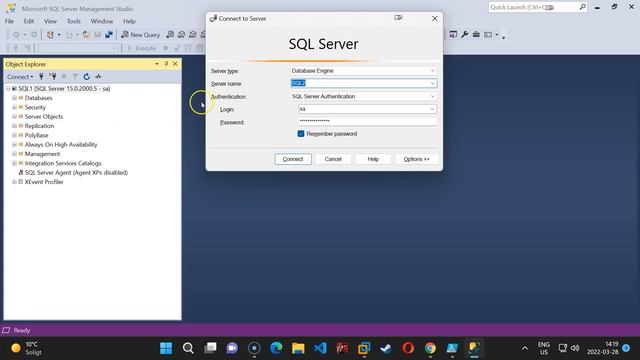This screenshot has height=360, width=640.
Task: Open the Windows Start menu
Action: [x=166, y=348]
